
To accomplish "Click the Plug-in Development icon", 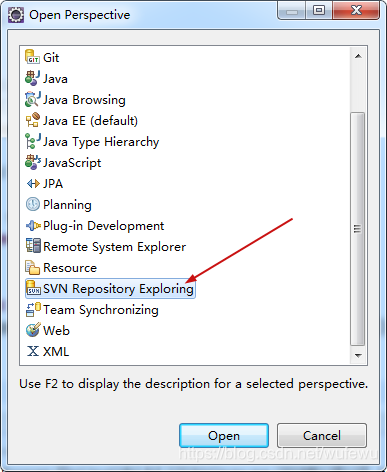I will point(33,226).
